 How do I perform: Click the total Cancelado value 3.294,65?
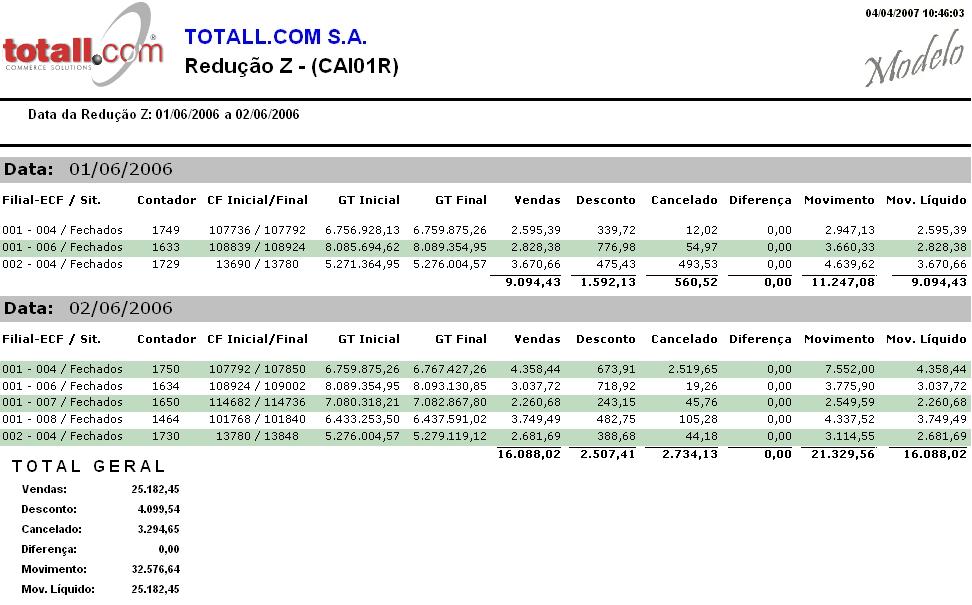(158, 529)
